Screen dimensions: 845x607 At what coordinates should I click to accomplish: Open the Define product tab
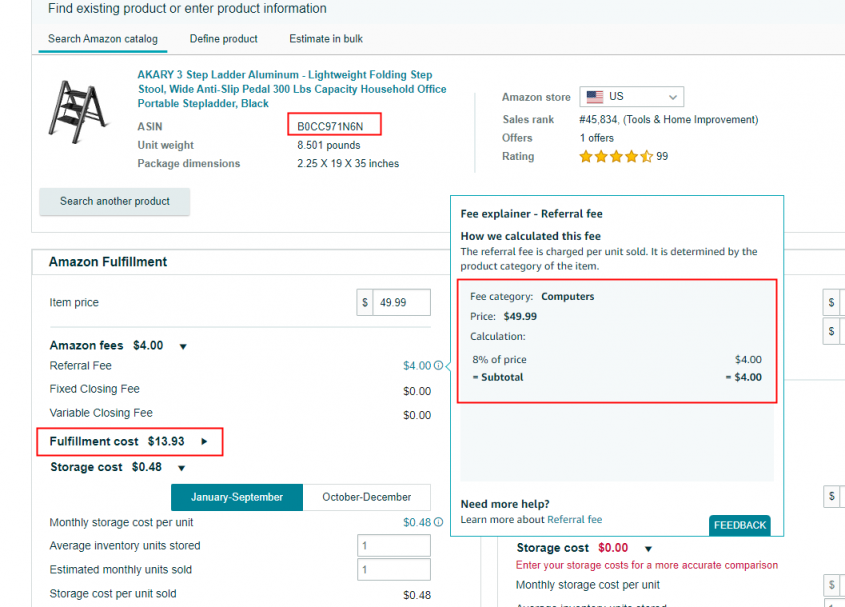point(224,39)
